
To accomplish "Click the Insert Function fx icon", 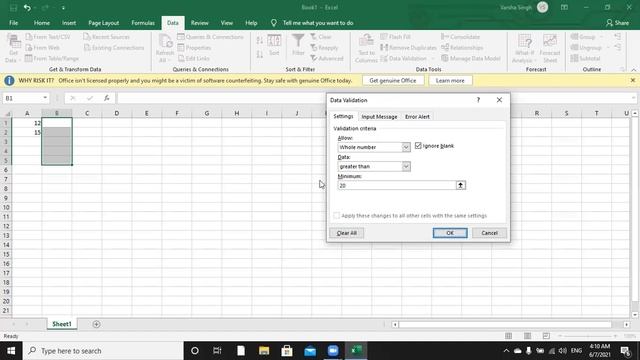I will coord(107,98).
